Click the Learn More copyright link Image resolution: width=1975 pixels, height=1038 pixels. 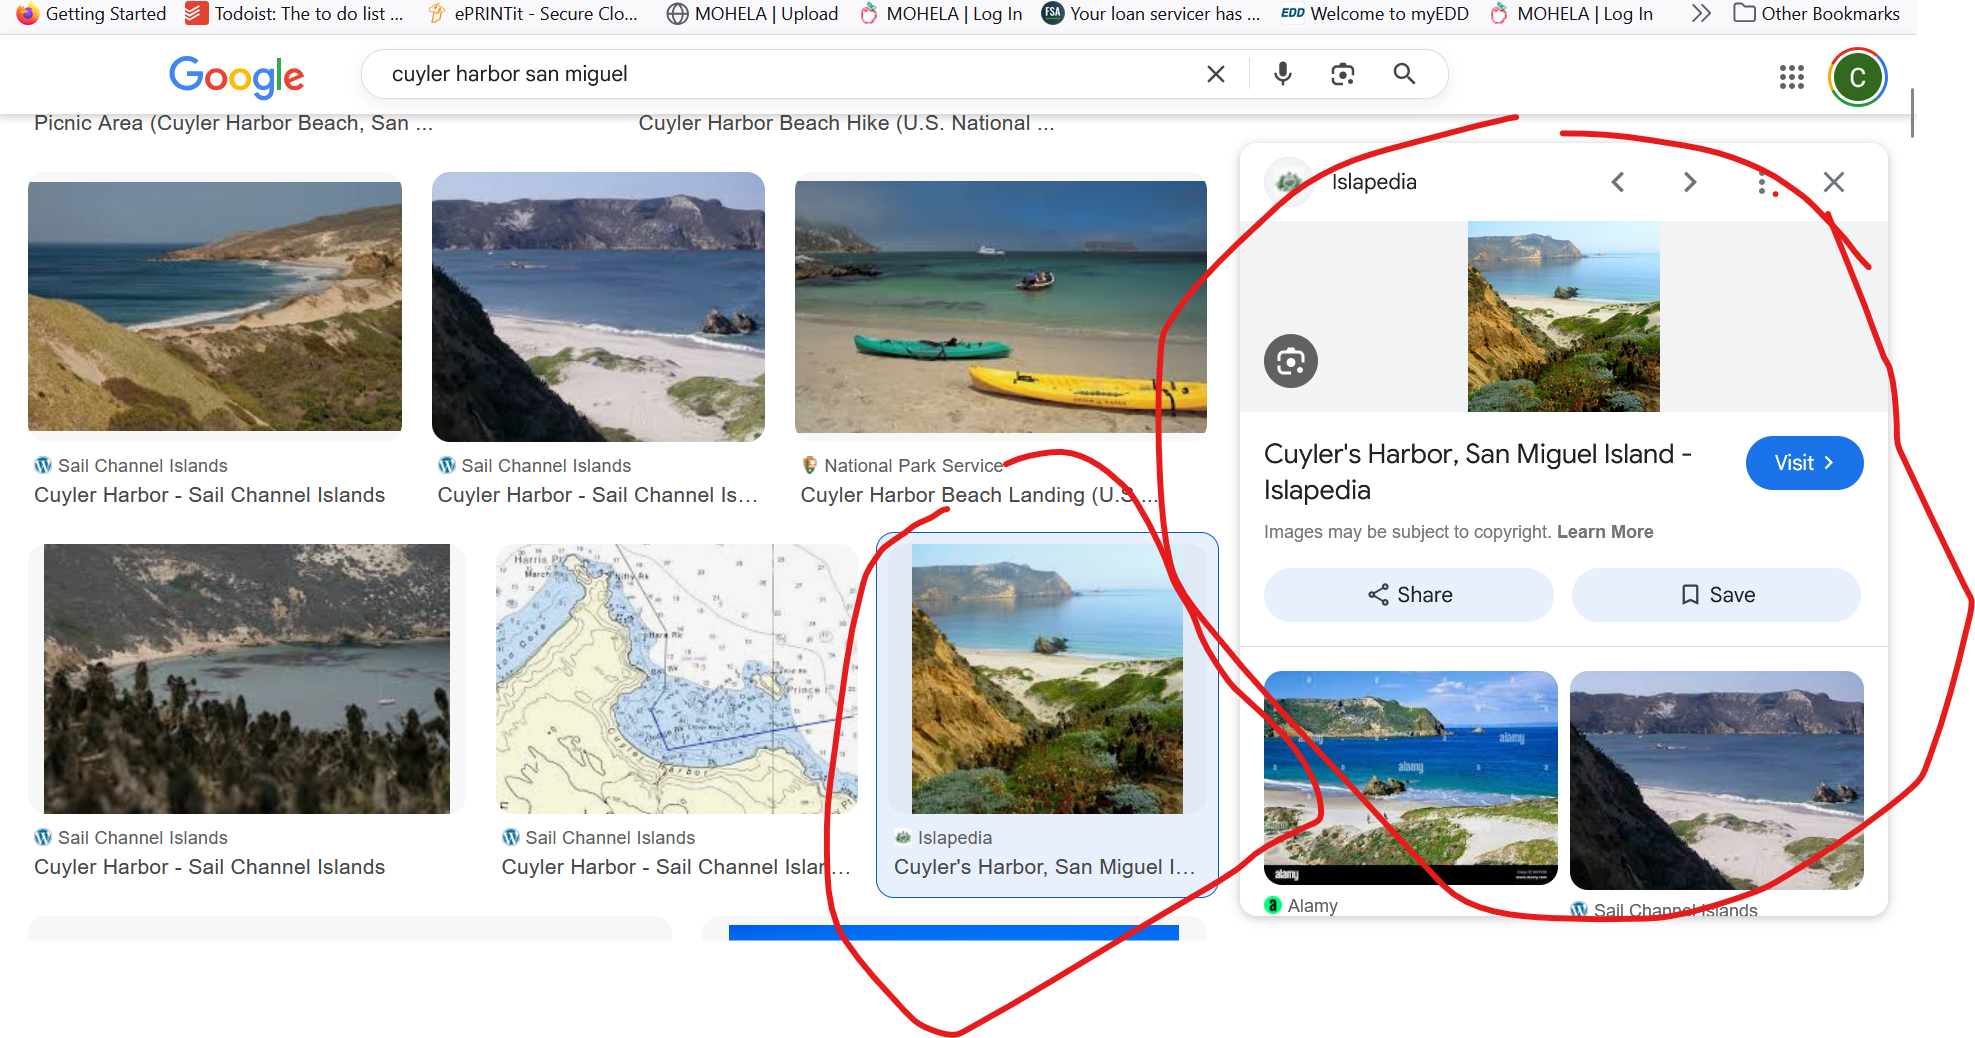pos(1604,532)
